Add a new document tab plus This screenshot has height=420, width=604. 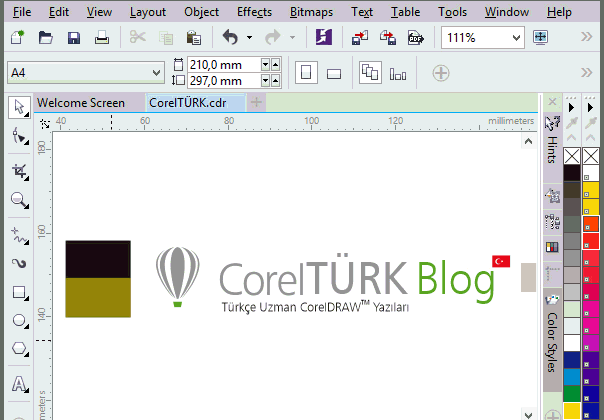point(256,102)
